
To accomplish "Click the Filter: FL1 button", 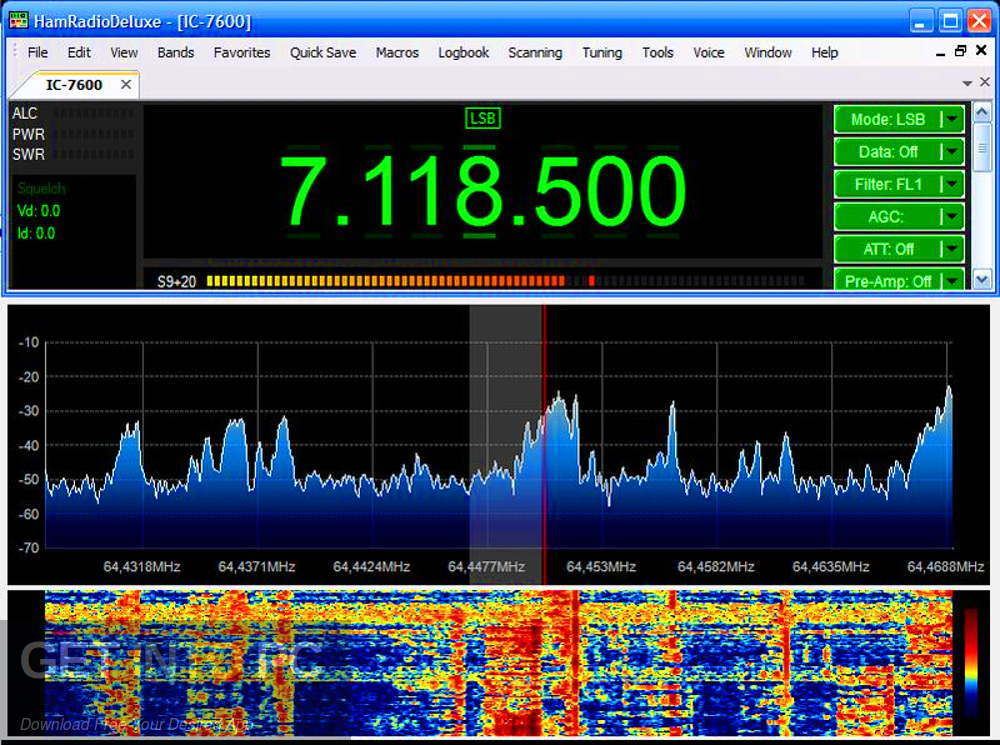I will (x=888, y=184).
